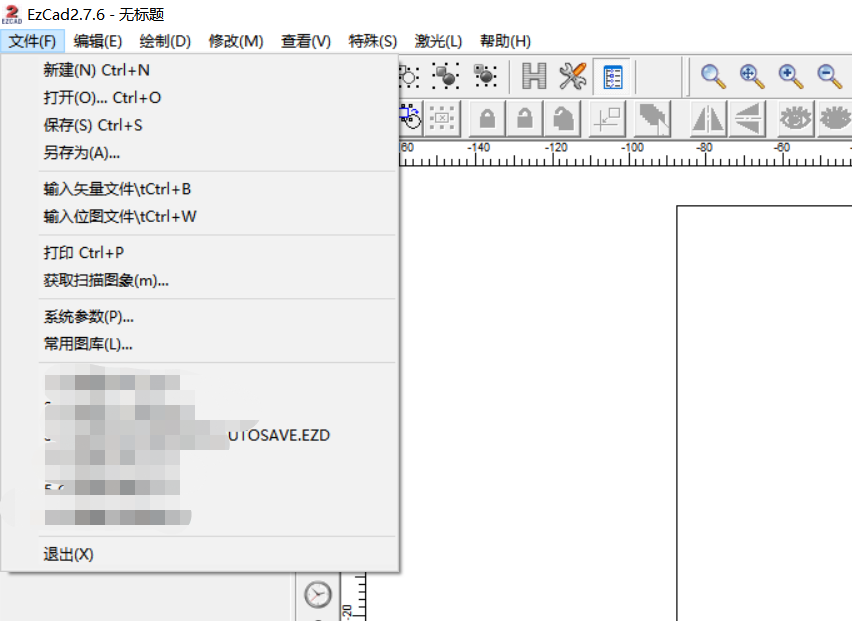Viewport: 852px width, 621px height.
Task: Select 获取扫描图象(m)... menu entry
Action: click(200, 280)
